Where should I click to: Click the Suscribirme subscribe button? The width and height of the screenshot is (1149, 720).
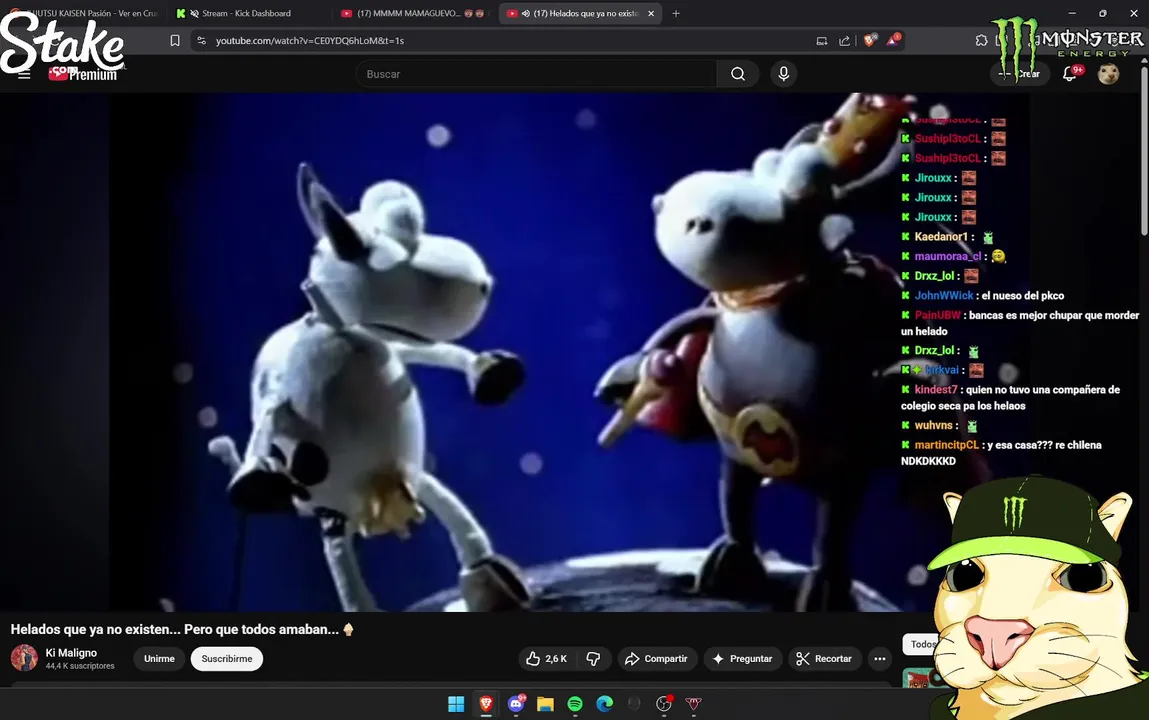tap(226, 658)
